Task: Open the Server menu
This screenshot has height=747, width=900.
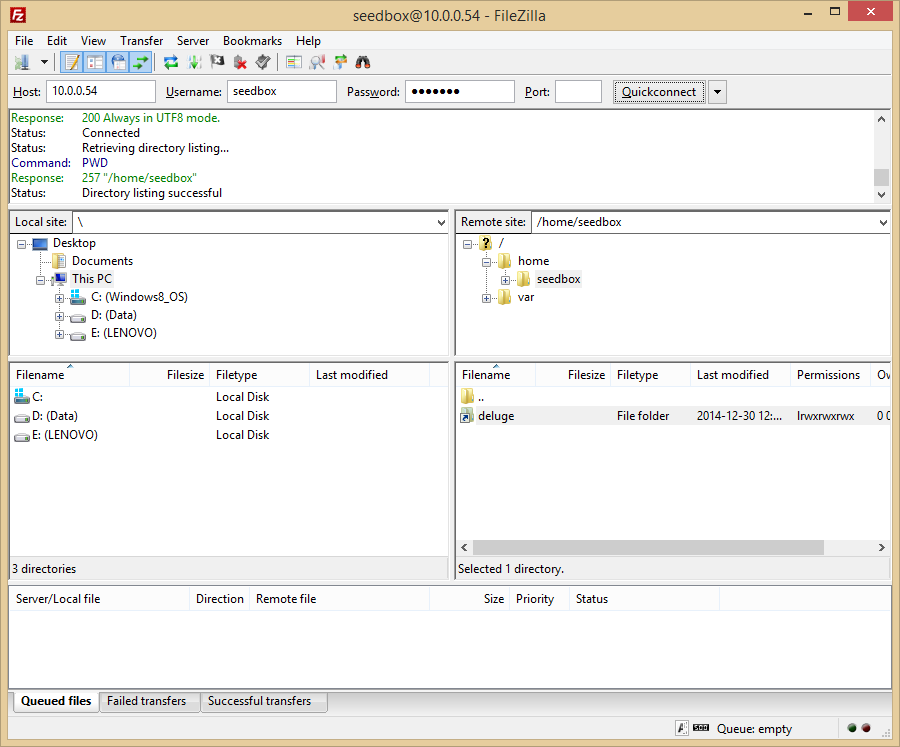Action: [x=193, y=41]
